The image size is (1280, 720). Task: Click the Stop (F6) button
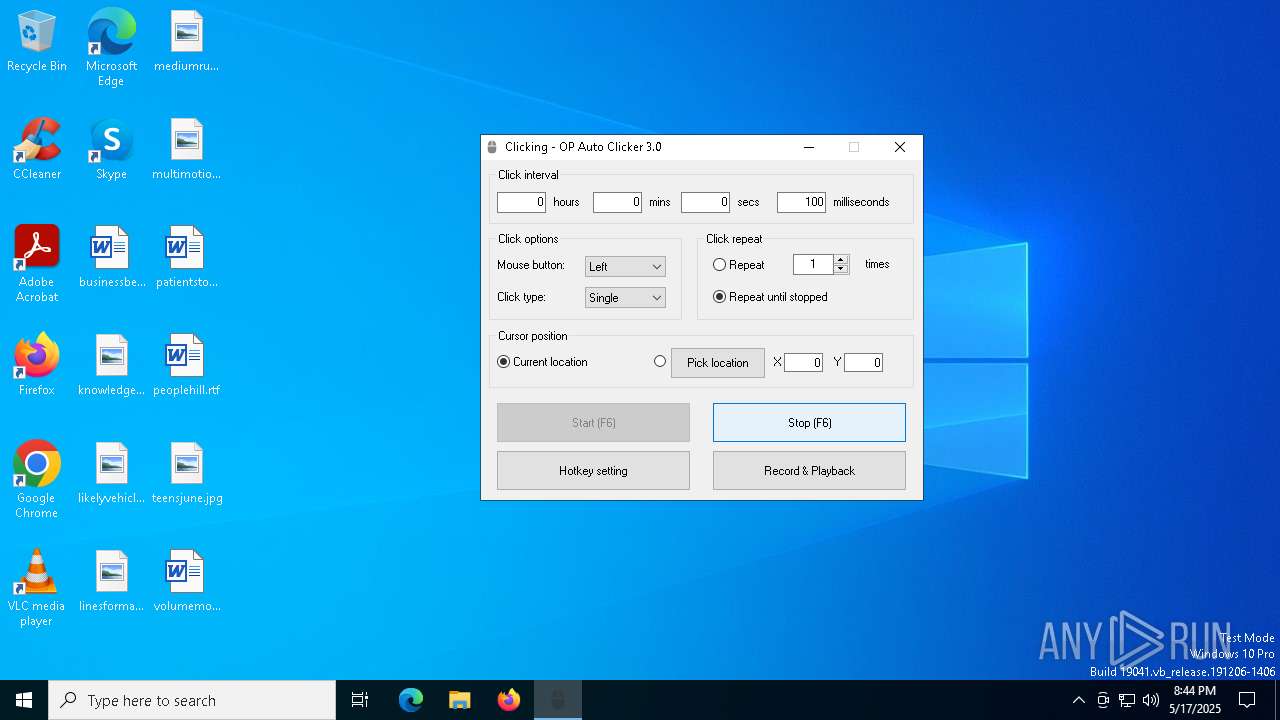809,423
